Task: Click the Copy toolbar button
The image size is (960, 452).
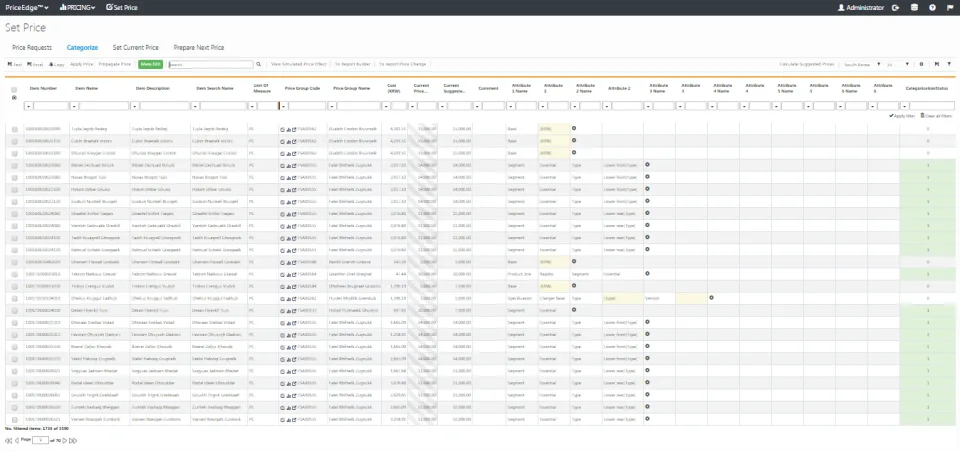Action: coord(56,64)
